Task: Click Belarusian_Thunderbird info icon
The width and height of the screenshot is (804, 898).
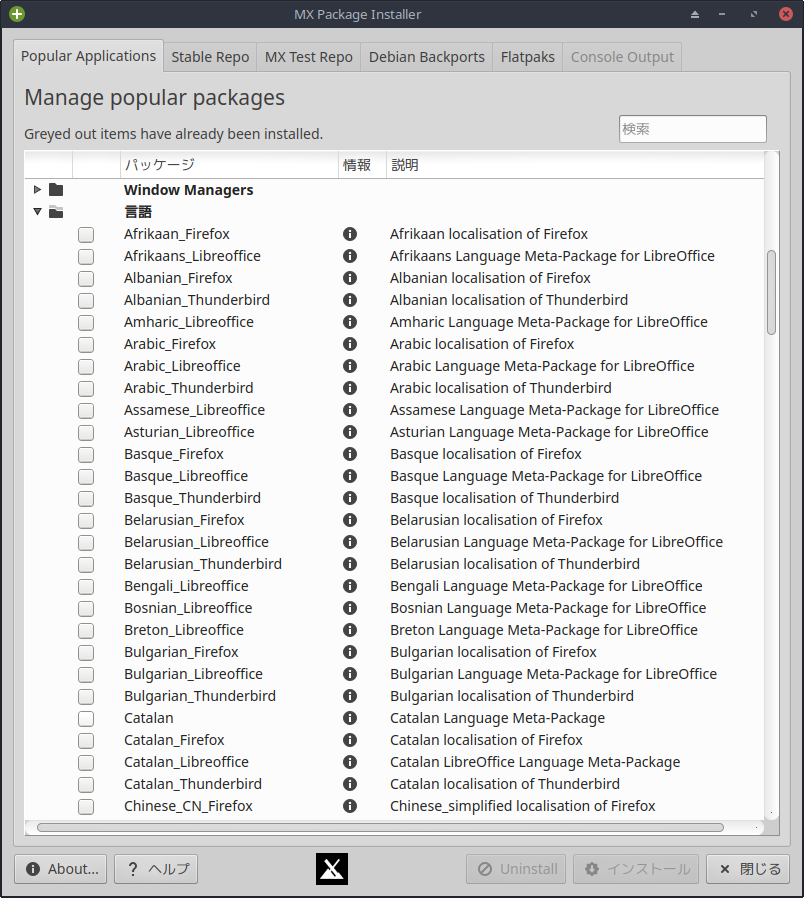Action: coord(350,564)
